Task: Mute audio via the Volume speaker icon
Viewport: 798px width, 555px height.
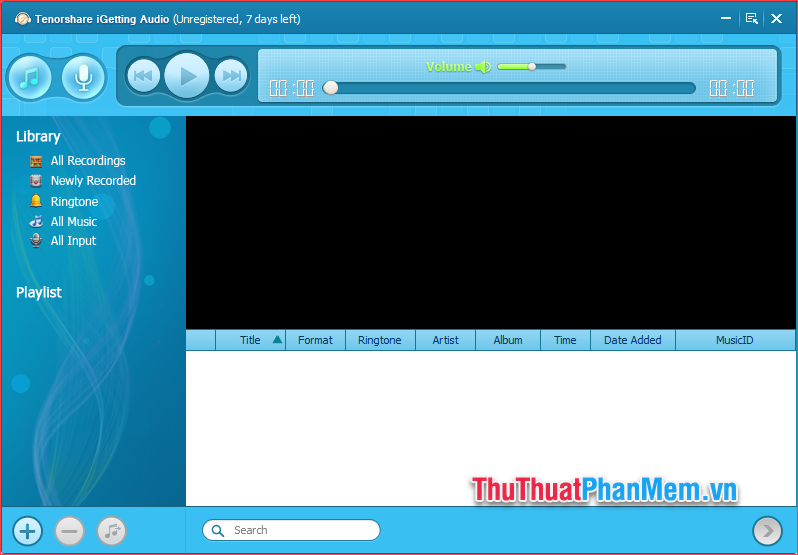Action: point(482,67)
